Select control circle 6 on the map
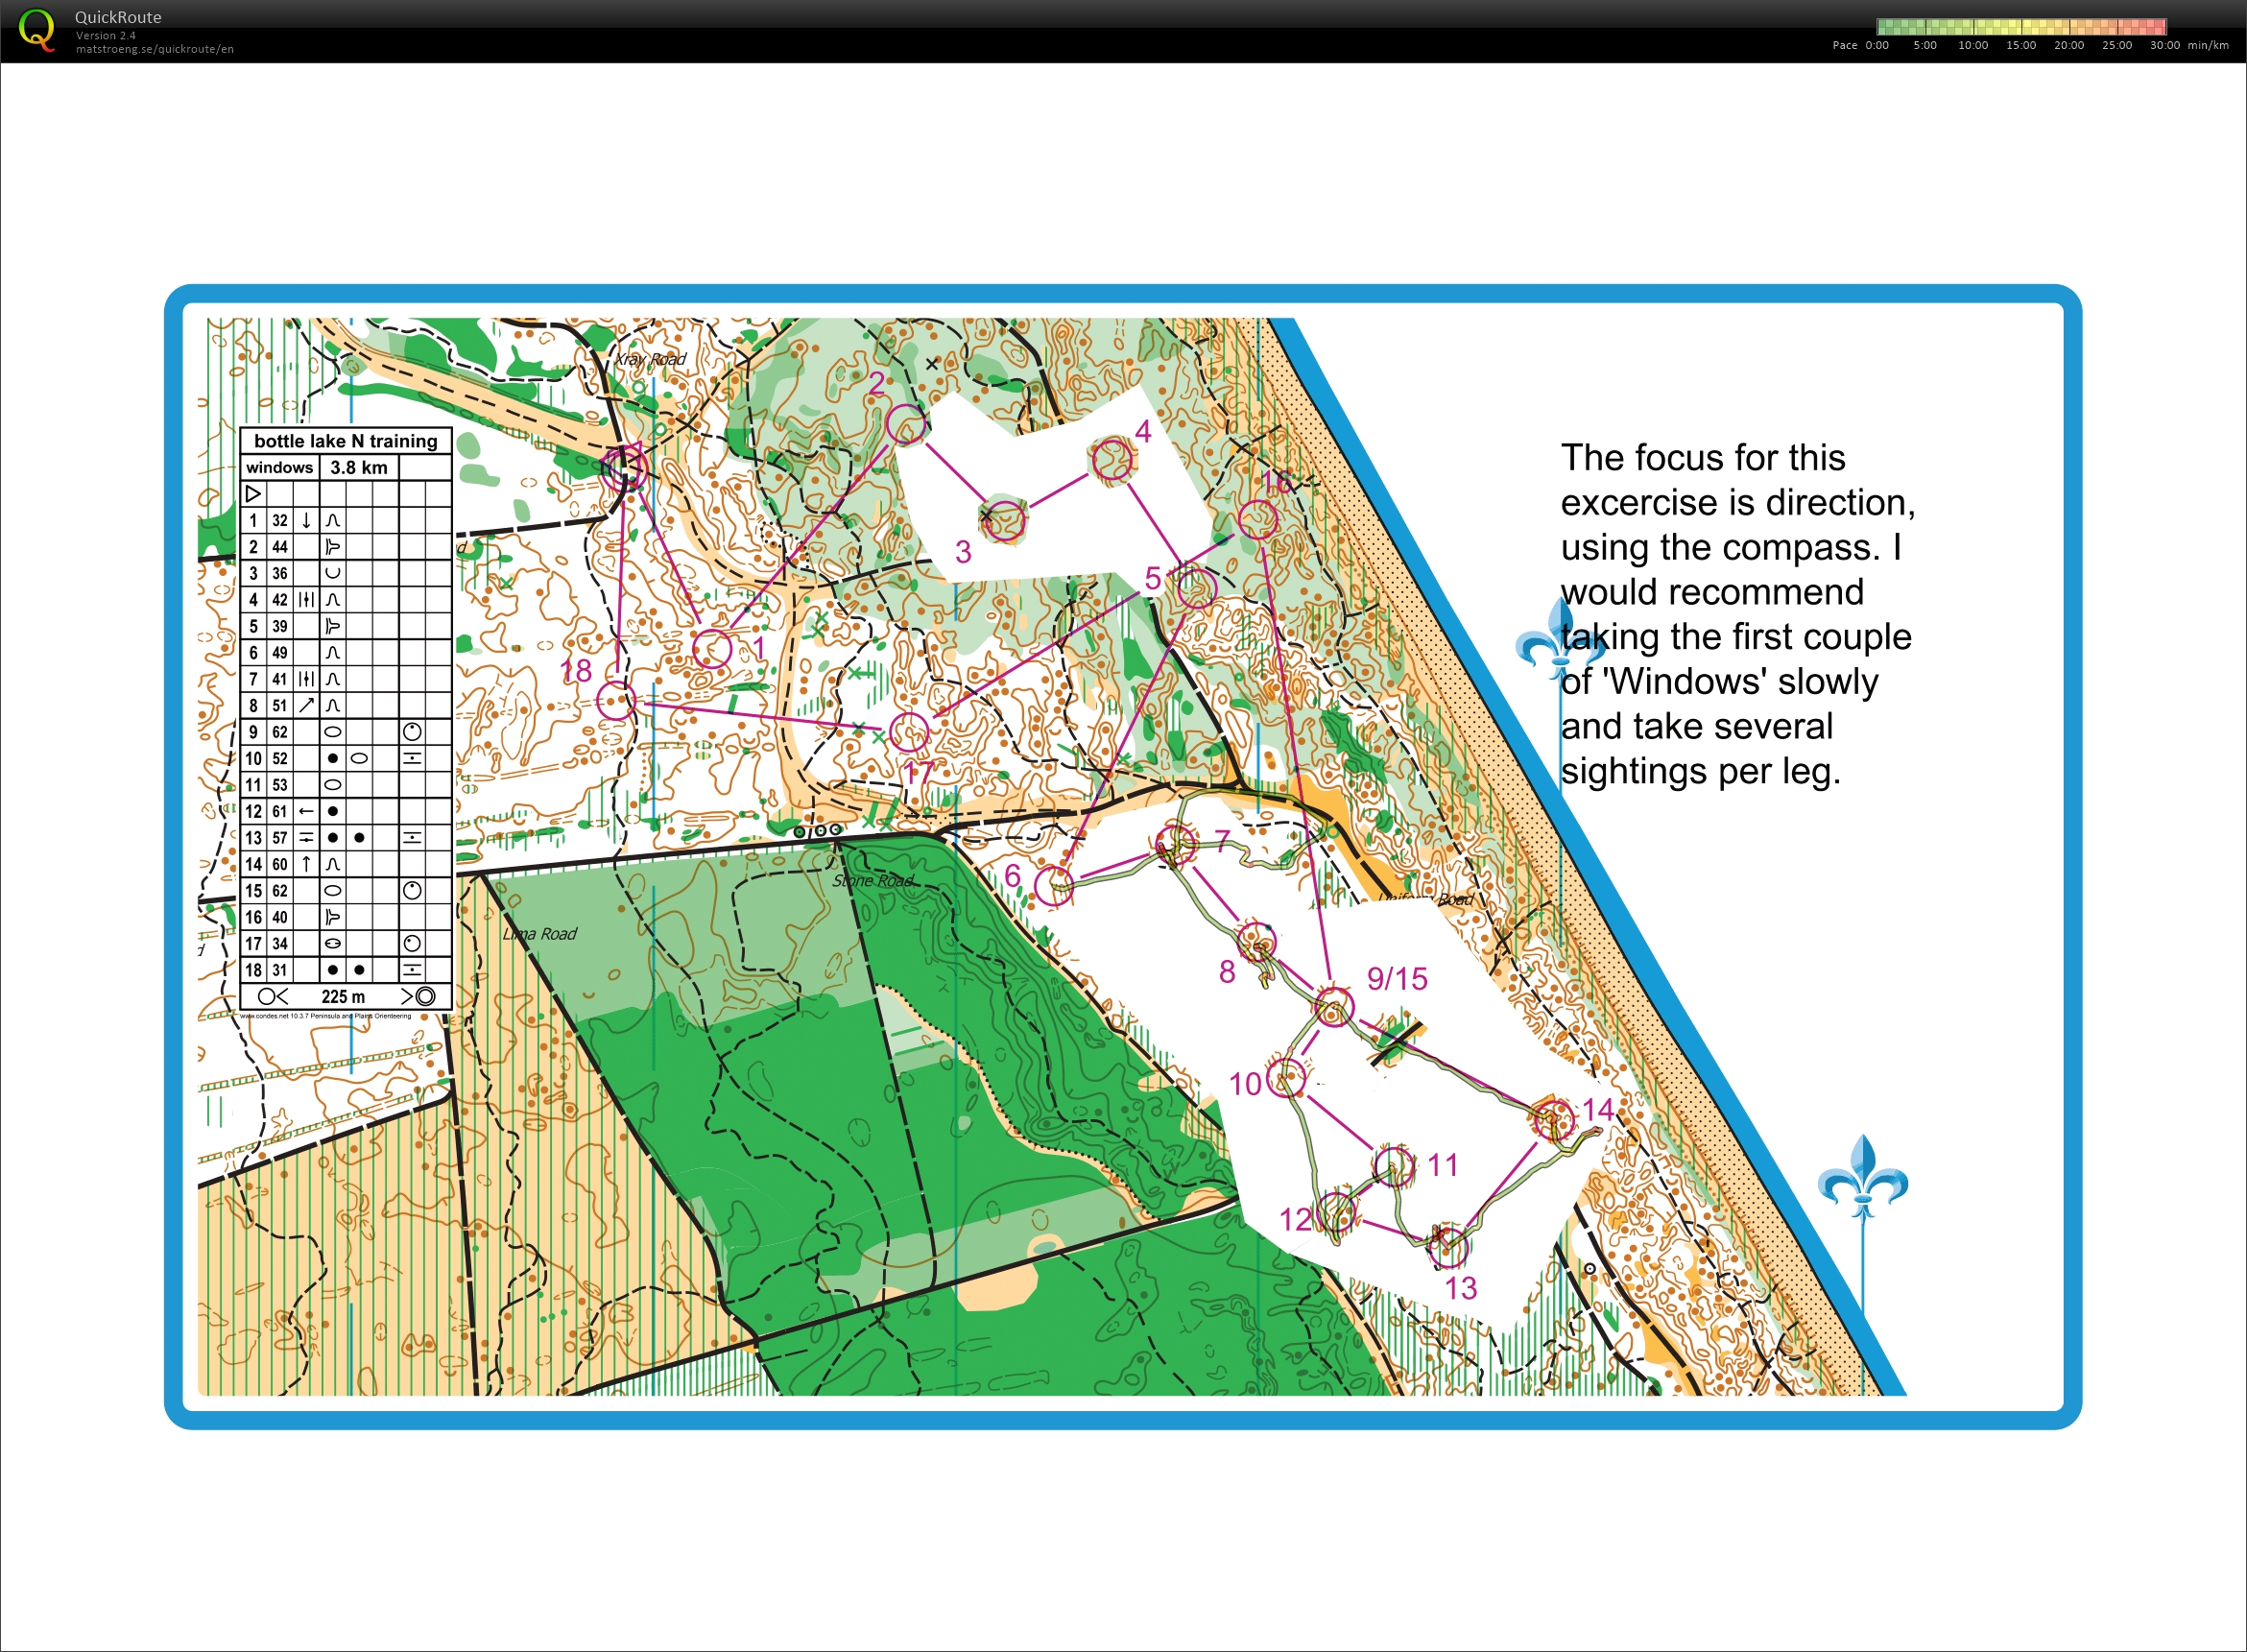Image resolution: width=2247 pixels, height=1652 pixels. click(x=1054, y=886)
